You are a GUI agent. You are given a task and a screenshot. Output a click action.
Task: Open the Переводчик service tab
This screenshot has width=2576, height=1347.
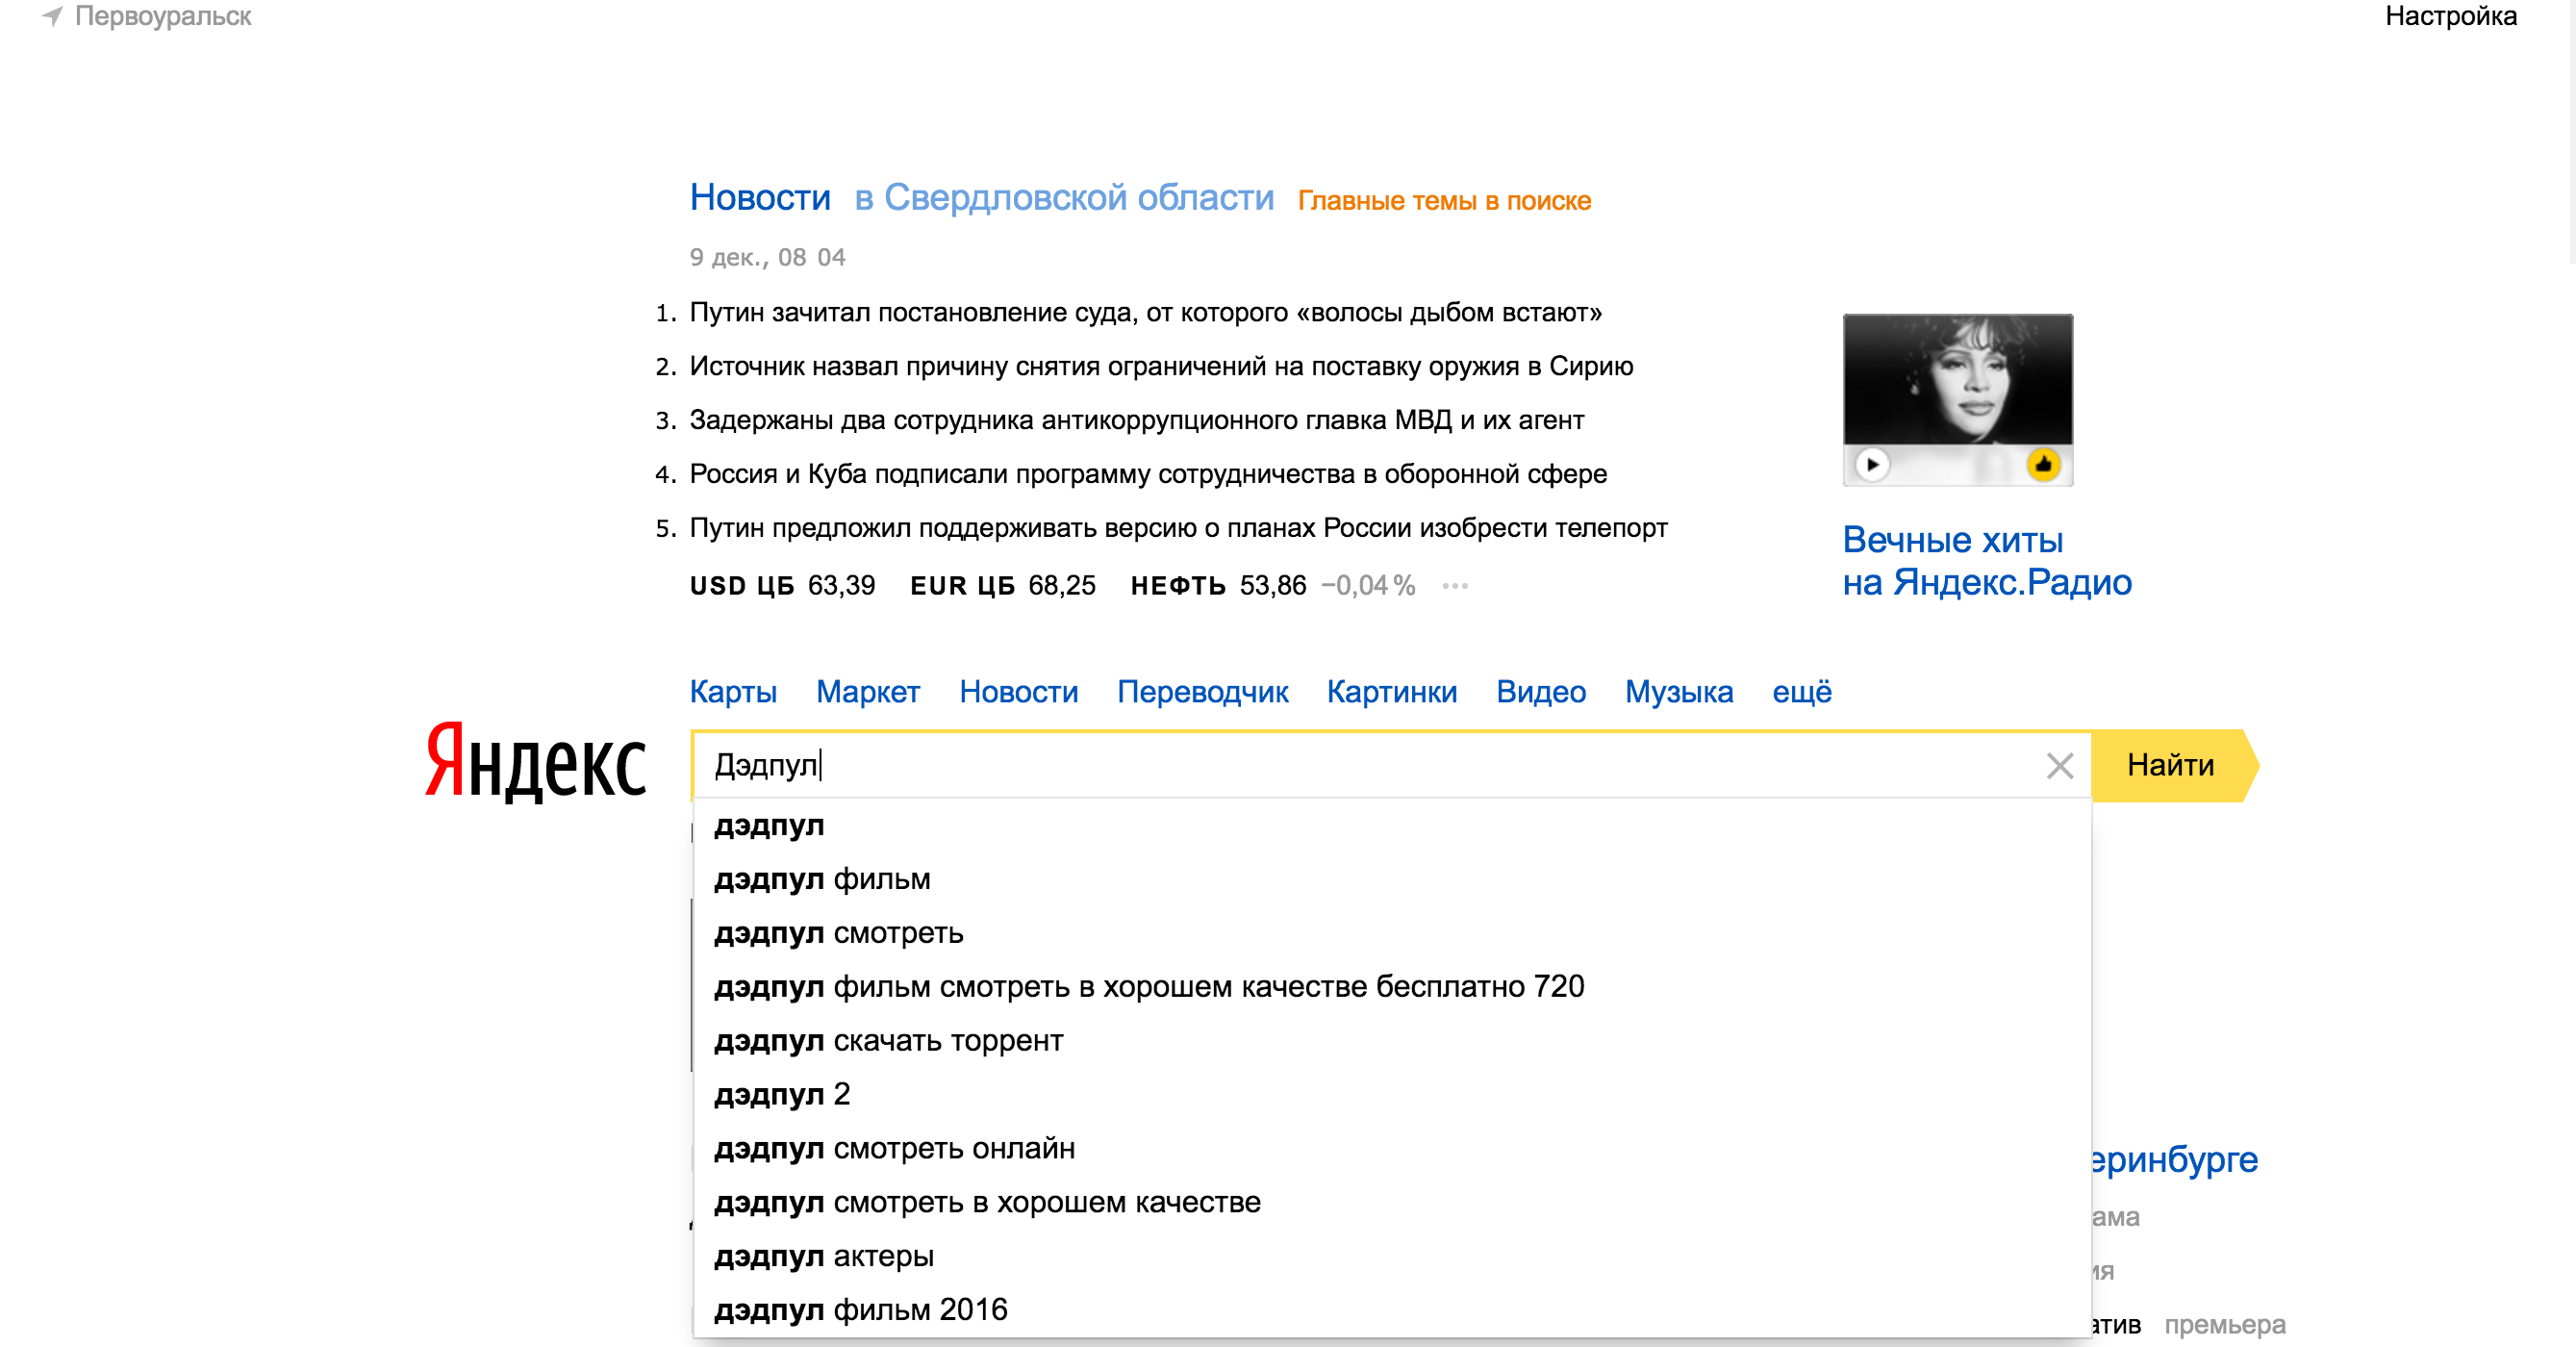(x=1202, y=691)
